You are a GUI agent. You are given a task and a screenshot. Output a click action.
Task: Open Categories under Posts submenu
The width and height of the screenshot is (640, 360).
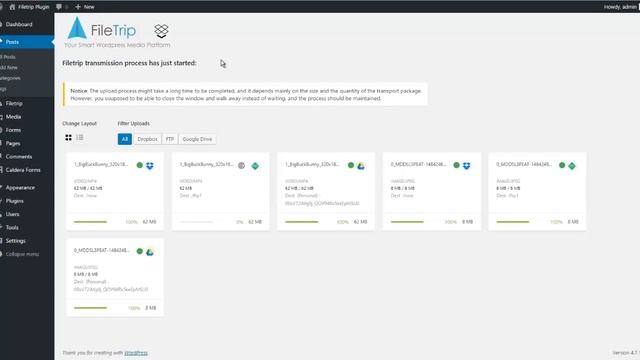(x=10, y=78)
